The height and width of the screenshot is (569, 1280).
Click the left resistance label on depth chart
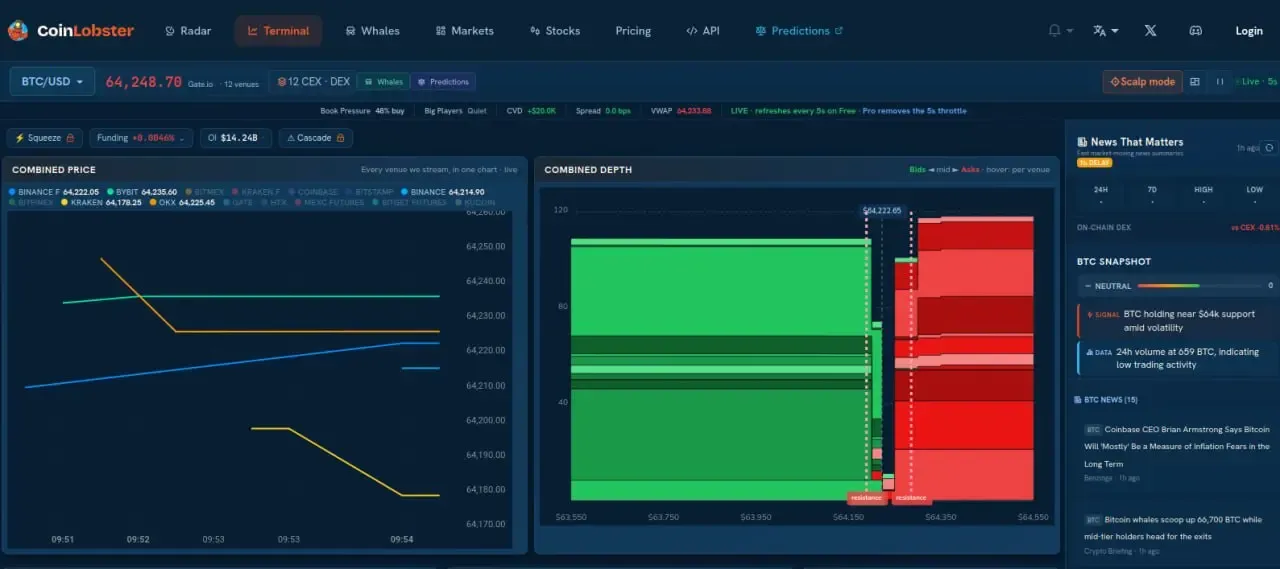tap(866, 497)
